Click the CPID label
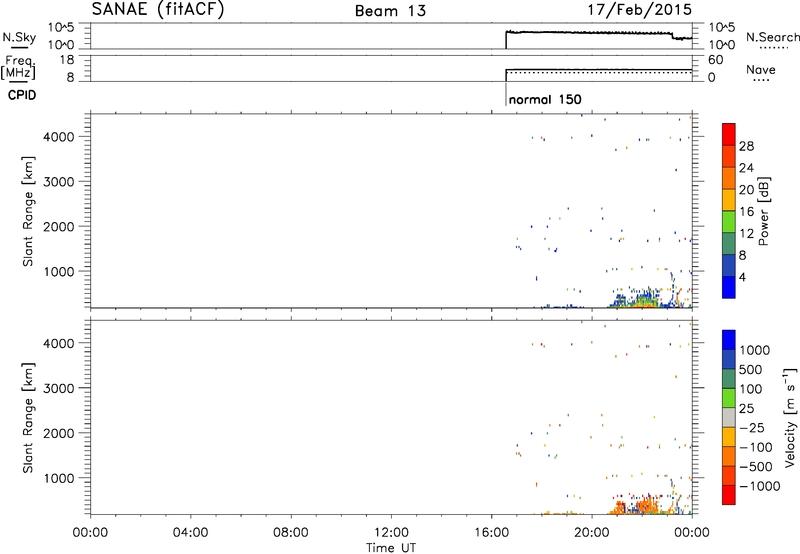Viewport: 800px width, 554px height. [x=22, y=95]
